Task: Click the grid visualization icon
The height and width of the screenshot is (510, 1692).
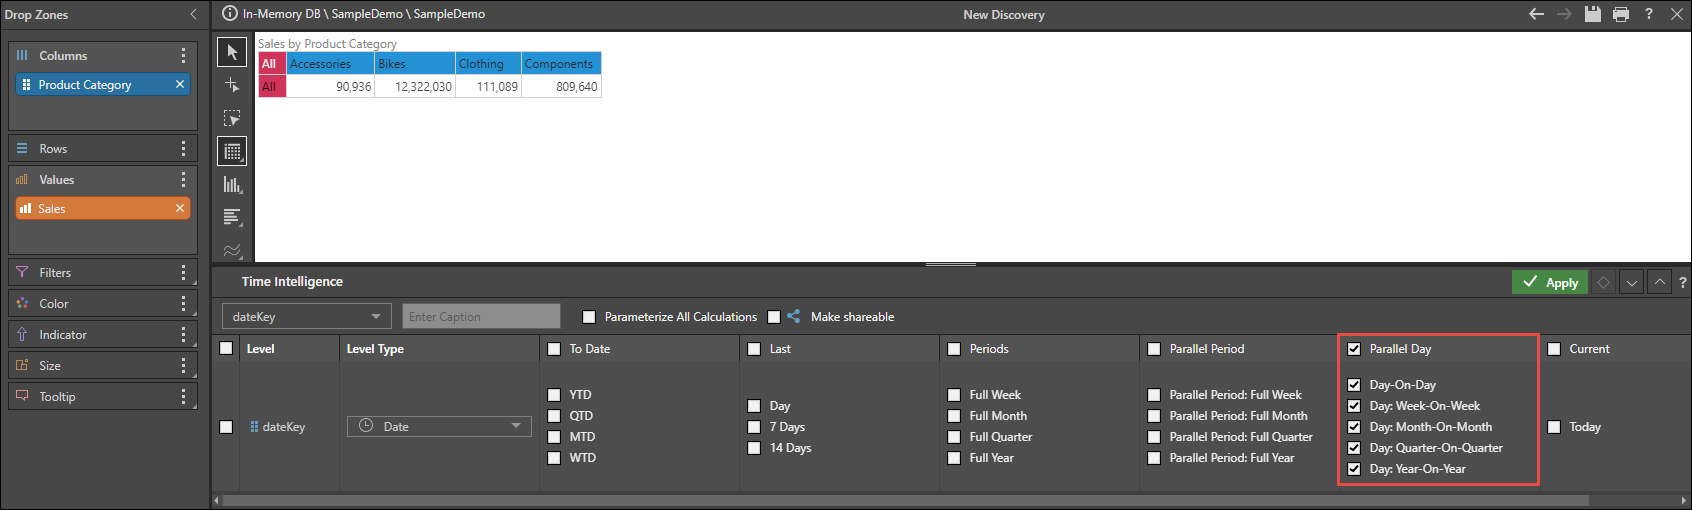Action: click(232, 151)
